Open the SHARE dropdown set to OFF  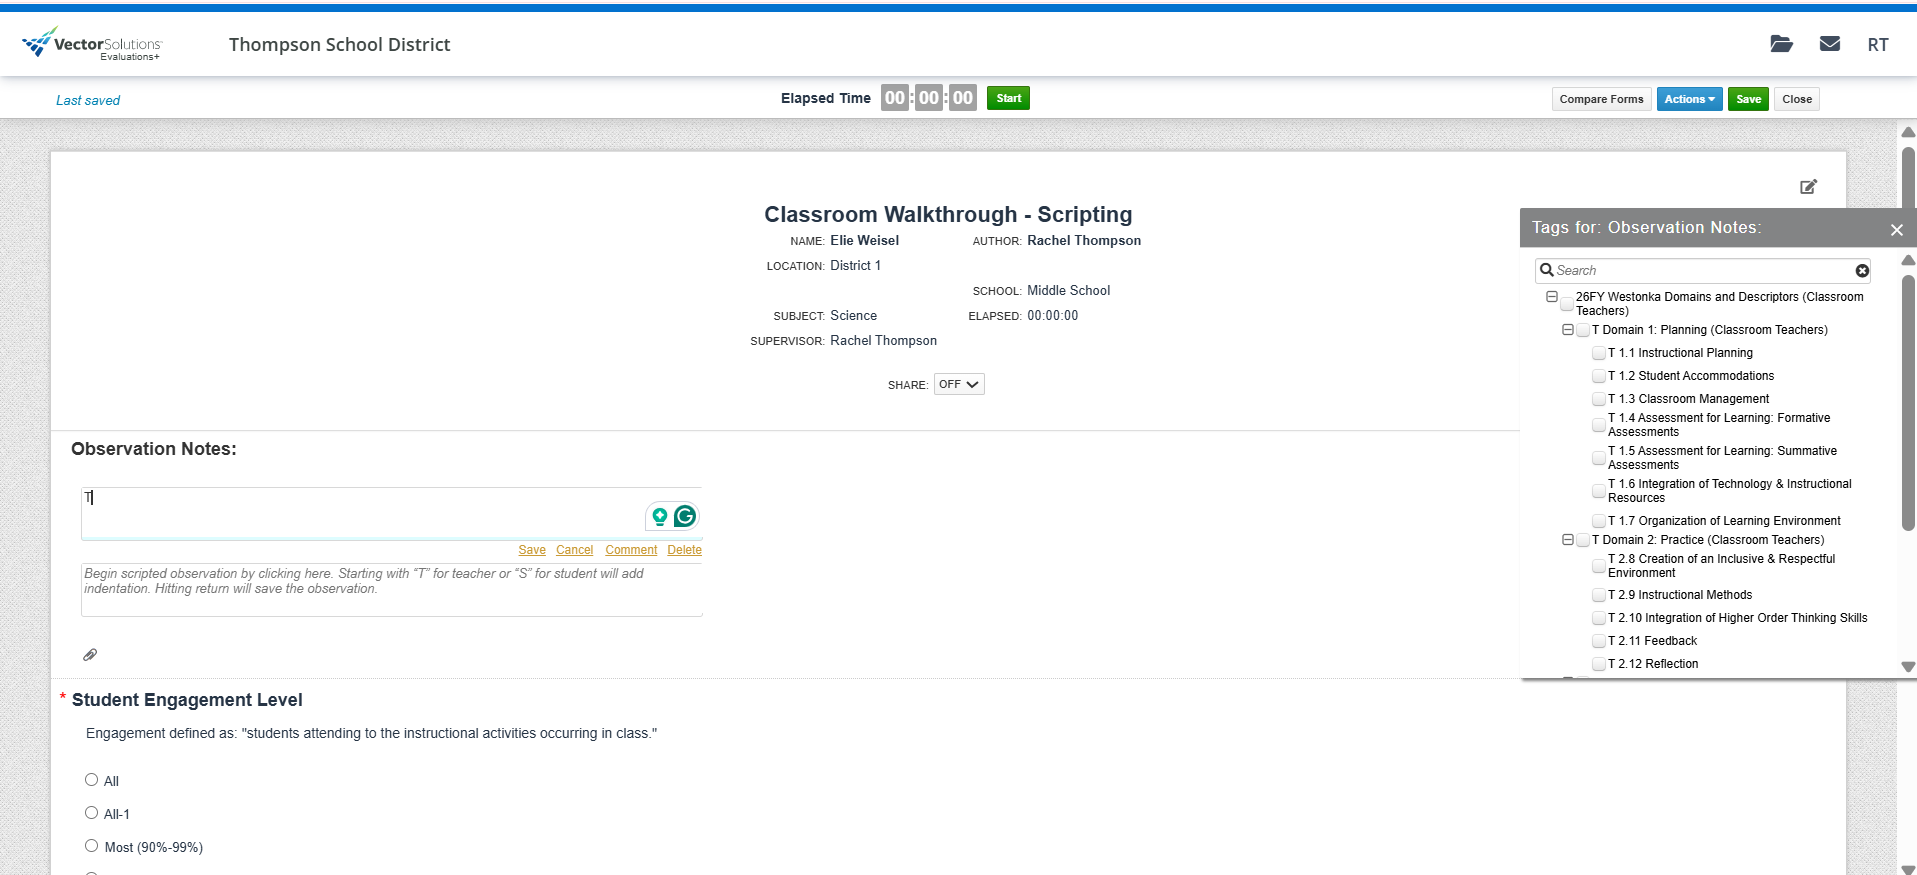click(x=959, y=384)
